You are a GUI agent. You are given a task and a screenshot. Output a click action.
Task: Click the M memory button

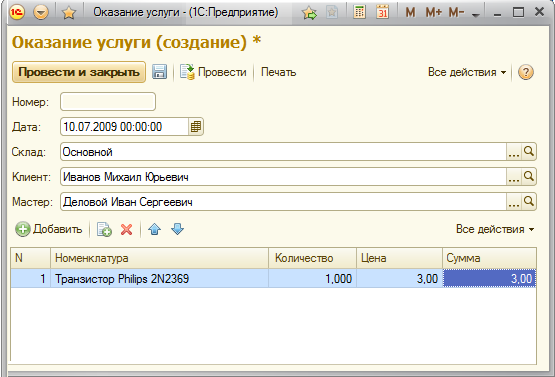coord(410,13)
